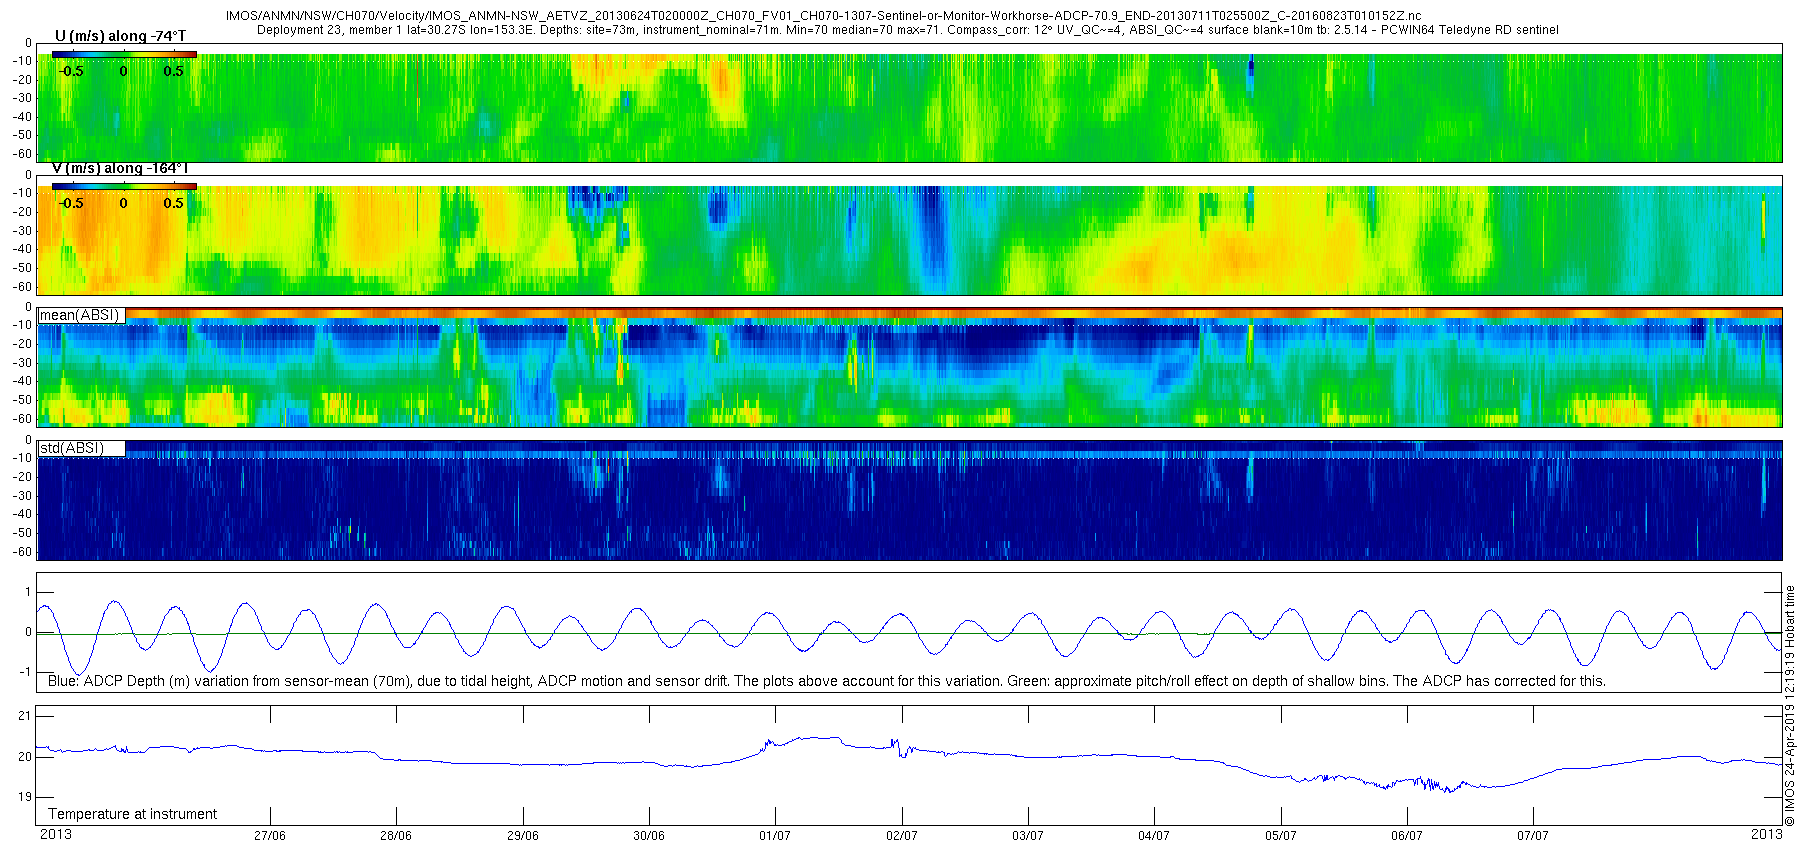Click the U velocity colorbar
The width and height of the screenshot is (1800, 850).
[124, 55]
